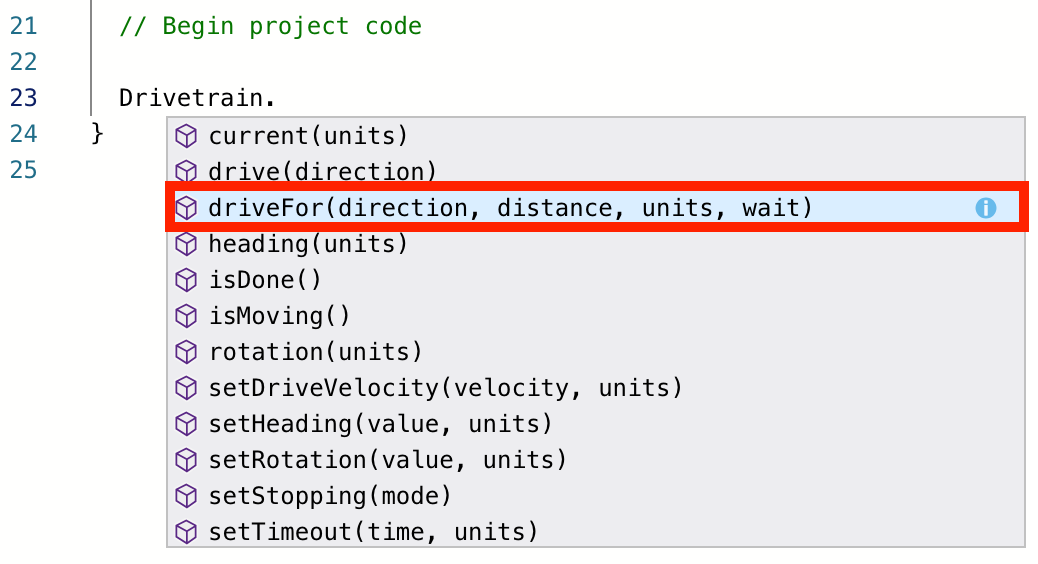This screenshot has width=1038, height=564.
Task: Click the cube icon beside heading(units)
Action: pos(185,244)
